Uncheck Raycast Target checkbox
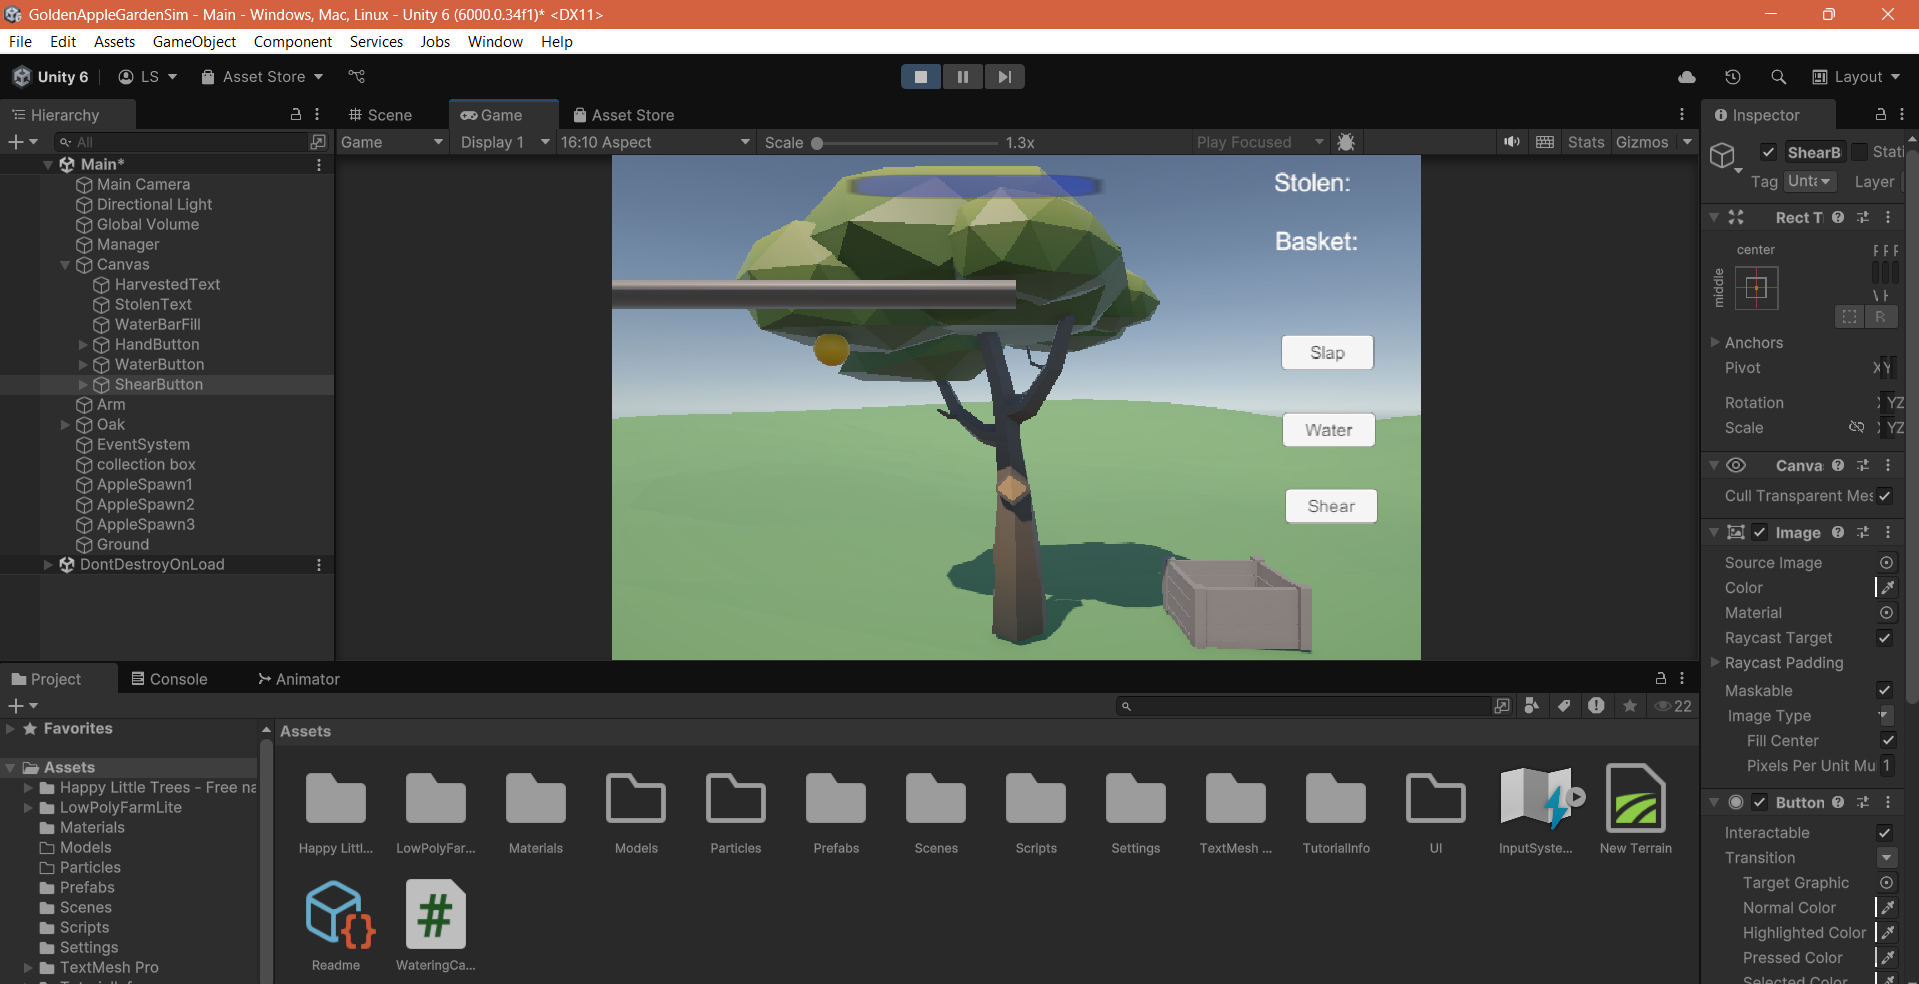 pyautogui.click(x=1884, y=638)
